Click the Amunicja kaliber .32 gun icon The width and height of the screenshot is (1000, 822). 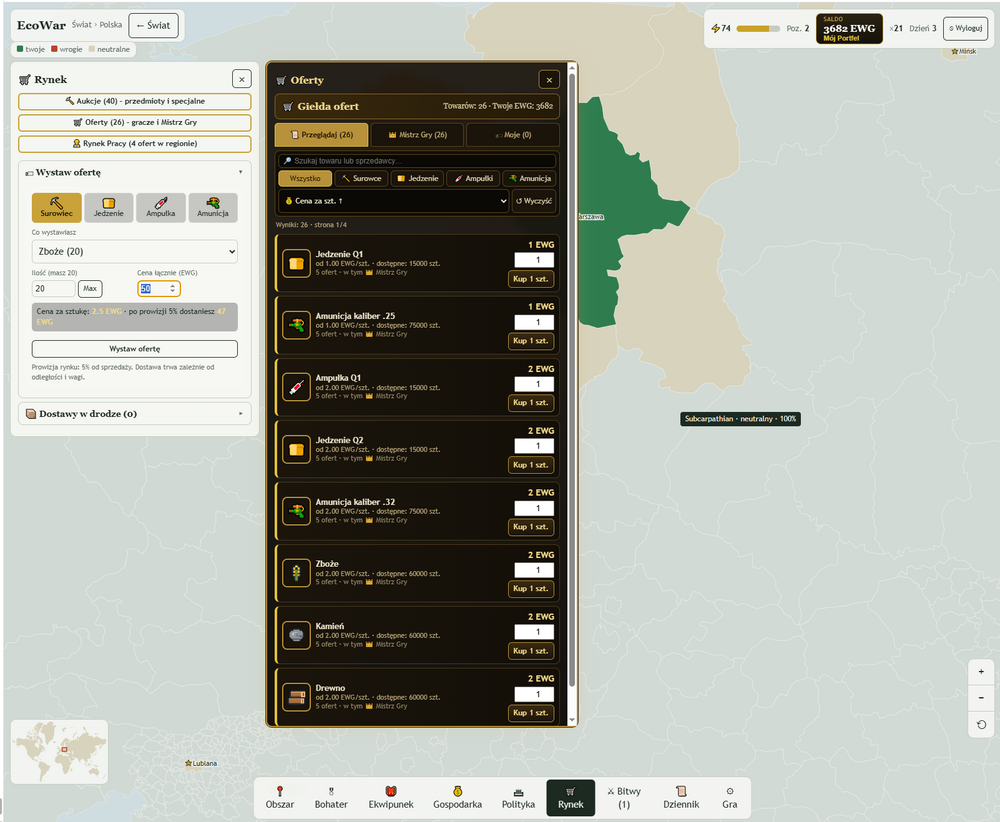coord(297,511)
